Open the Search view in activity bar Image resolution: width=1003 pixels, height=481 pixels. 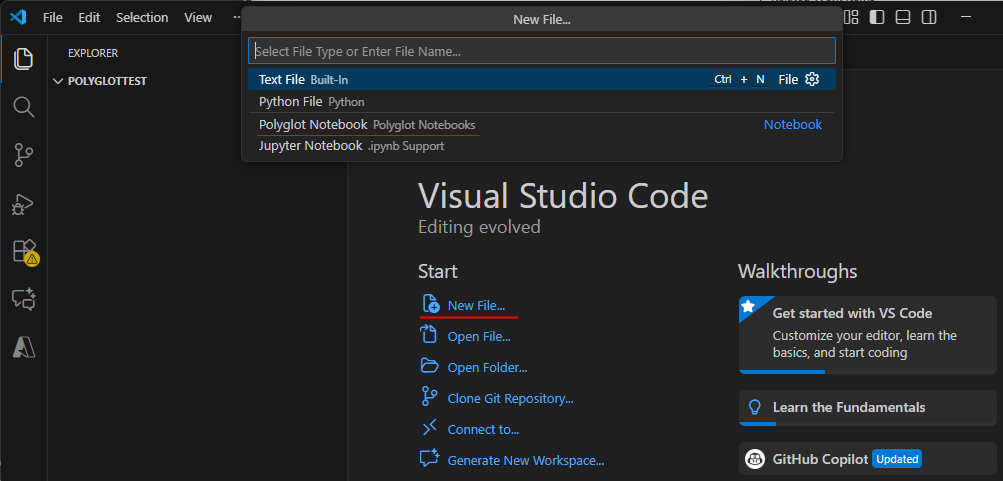click(24, 107)
